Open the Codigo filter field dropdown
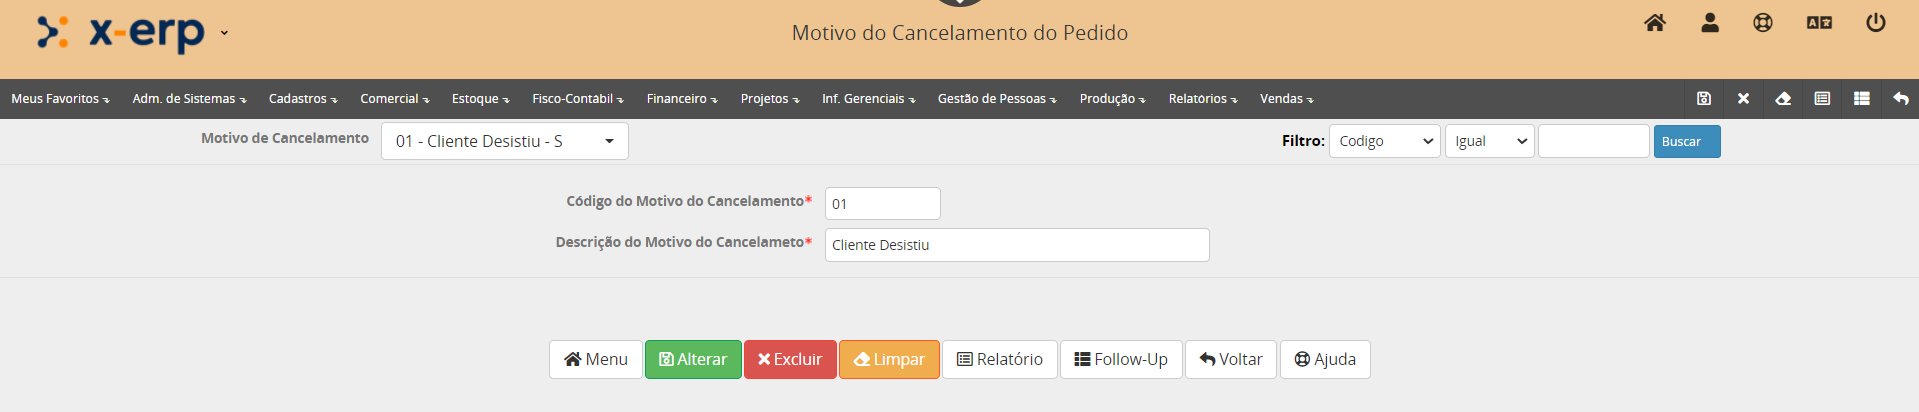Image resolution: width=1919 pixels, height=412 pixels. 1384,141
